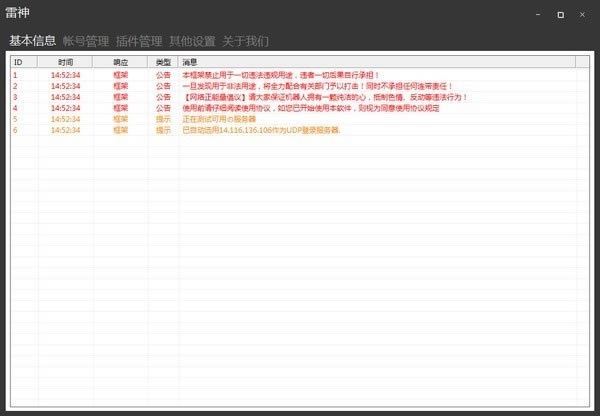
Task: Select the 其他设置 tab
Action: 191,41
